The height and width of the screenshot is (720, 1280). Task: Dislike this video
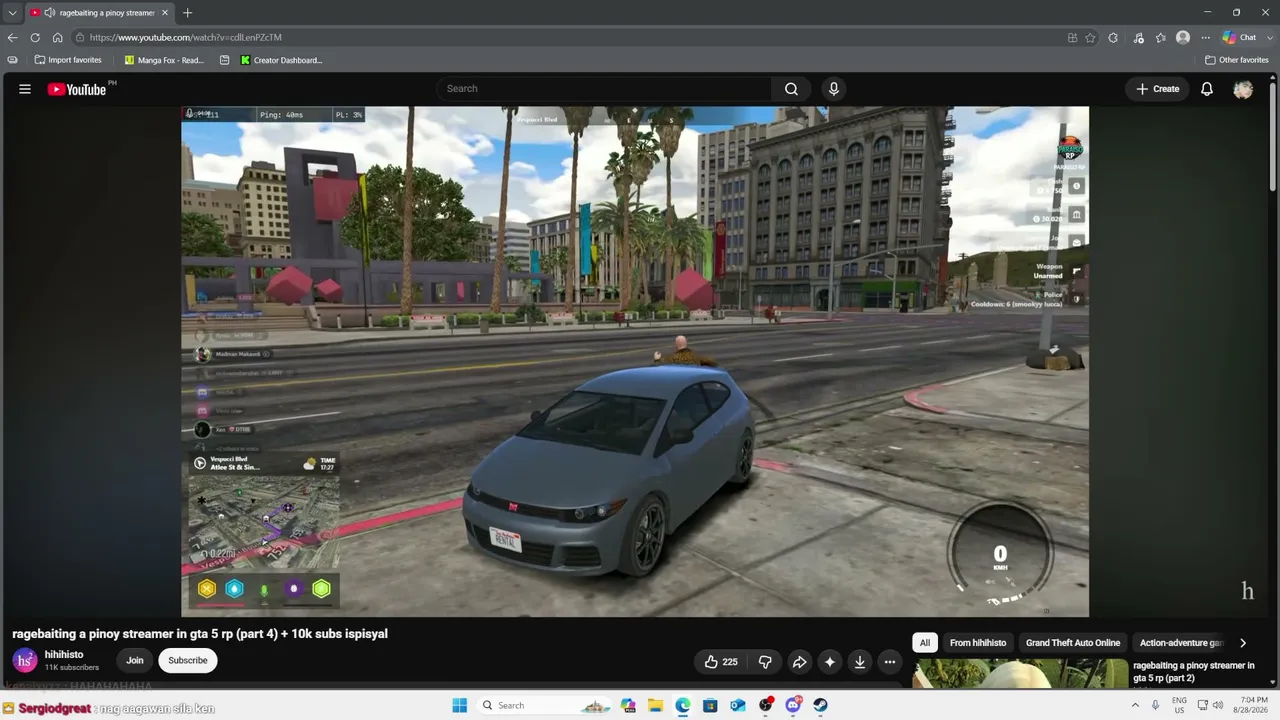pyautogui.click(x=765, y=662)
